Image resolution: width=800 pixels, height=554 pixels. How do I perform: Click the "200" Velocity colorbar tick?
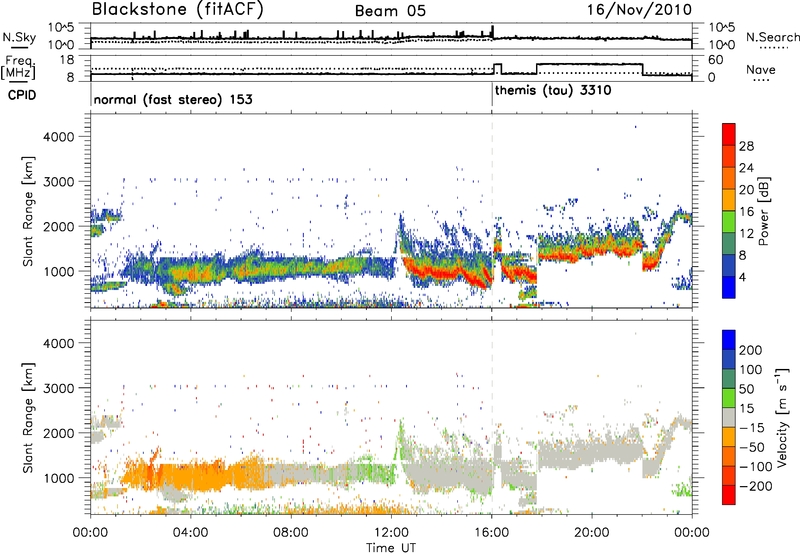pyautogui.click(x=751, y=350)
